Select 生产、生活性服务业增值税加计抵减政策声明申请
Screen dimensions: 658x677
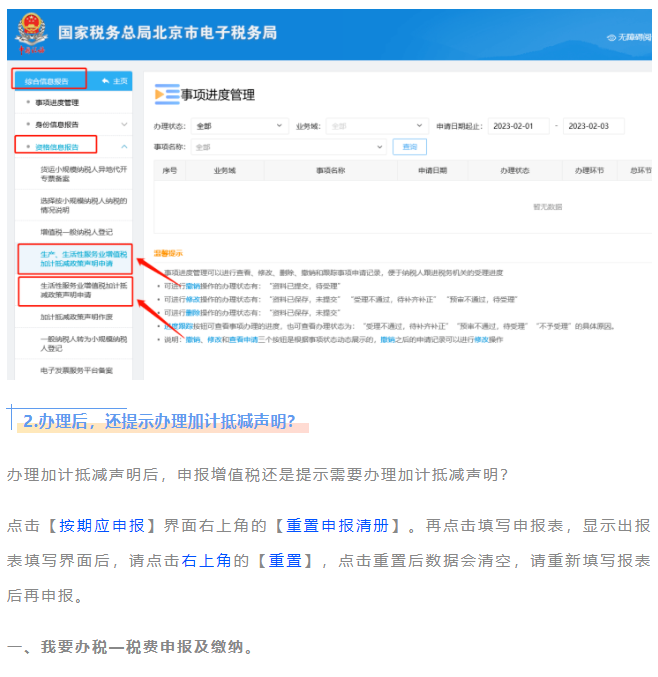coord(82,260)
